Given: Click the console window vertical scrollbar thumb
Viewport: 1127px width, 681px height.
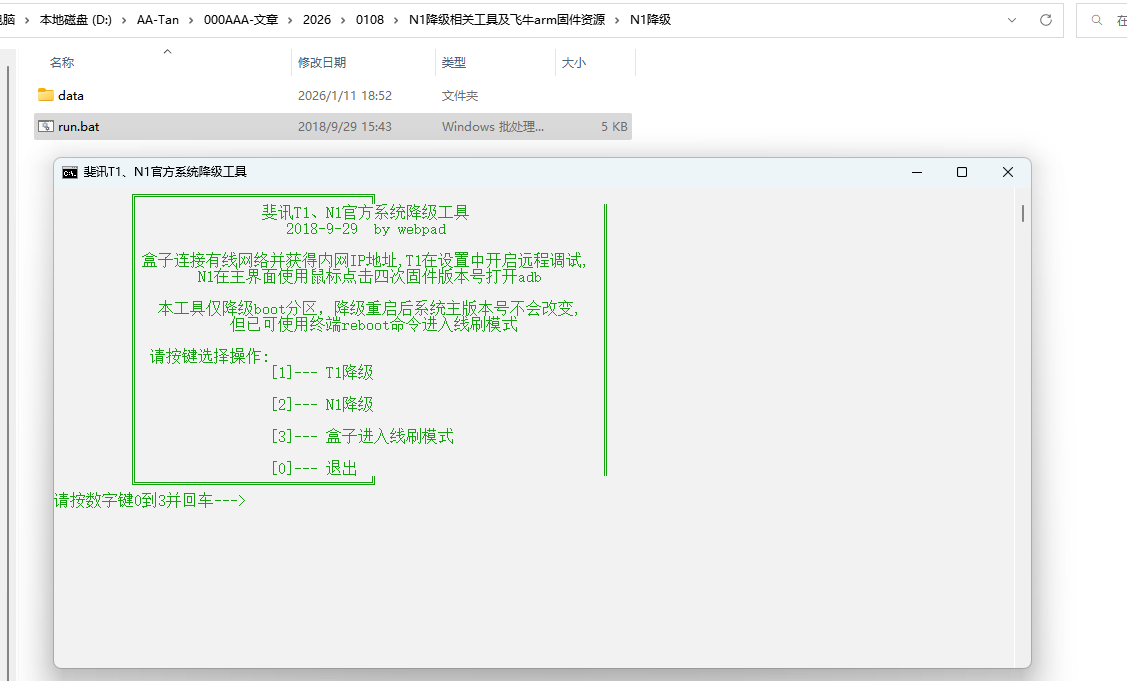Looking at the screenshot, I should 1022,213.
